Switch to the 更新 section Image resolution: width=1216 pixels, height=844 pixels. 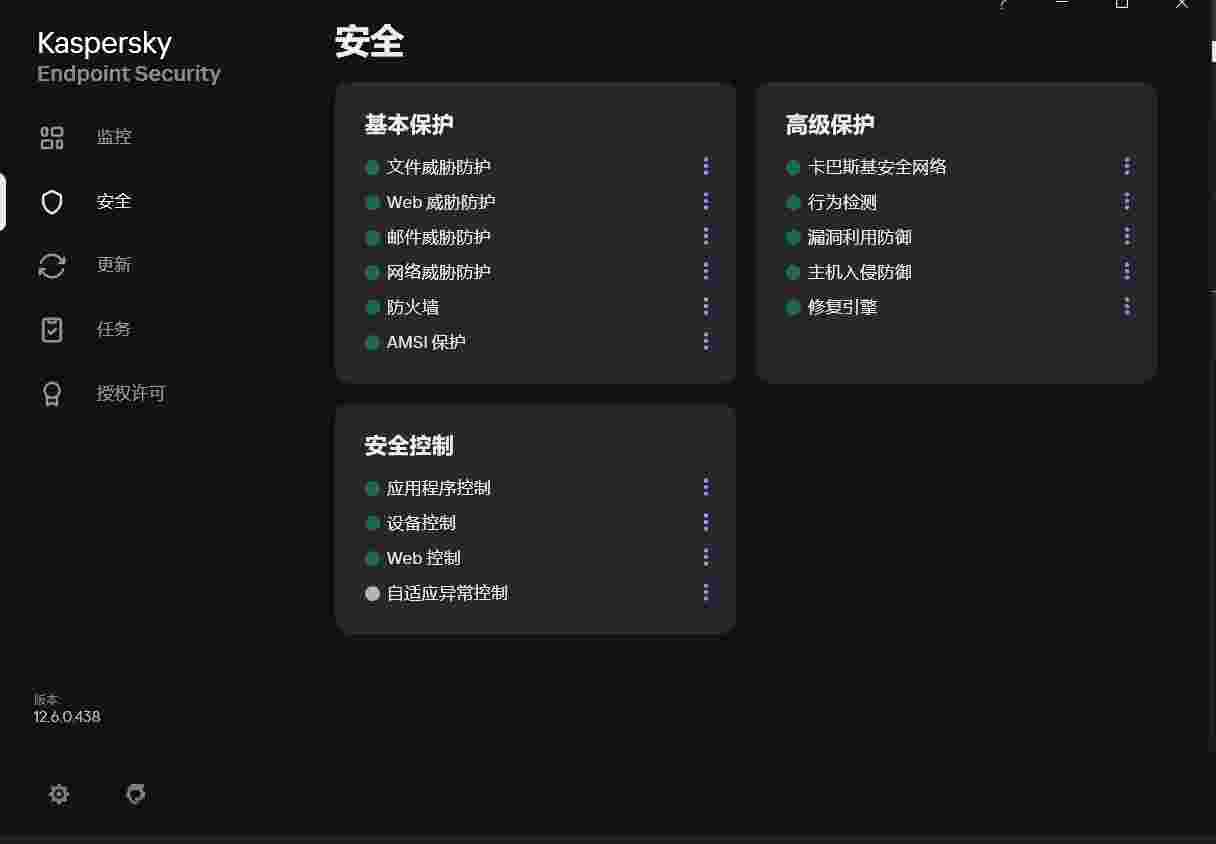113,265
